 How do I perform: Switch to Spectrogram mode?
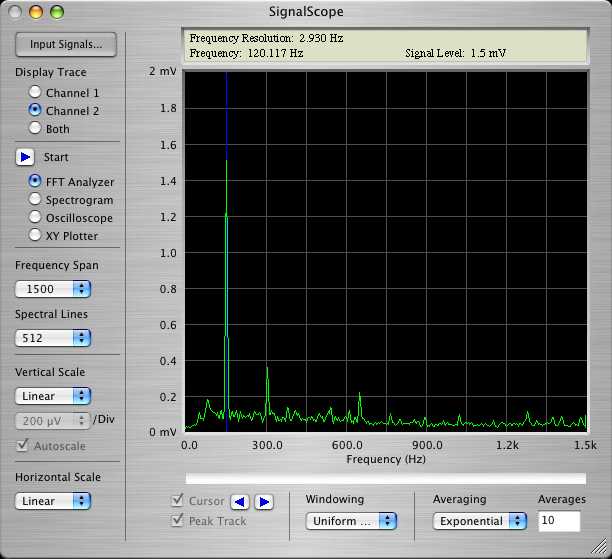click(36, 200)
